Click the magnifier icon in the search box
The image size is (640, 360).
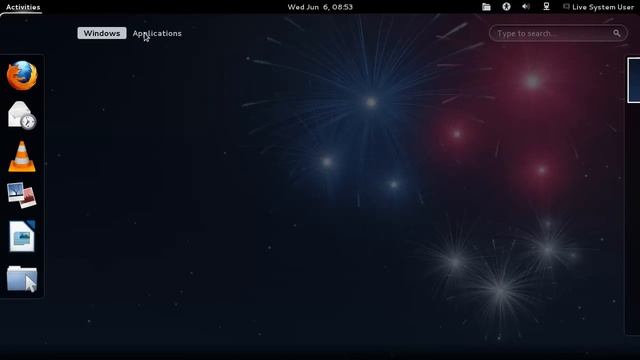pos(616,33)
